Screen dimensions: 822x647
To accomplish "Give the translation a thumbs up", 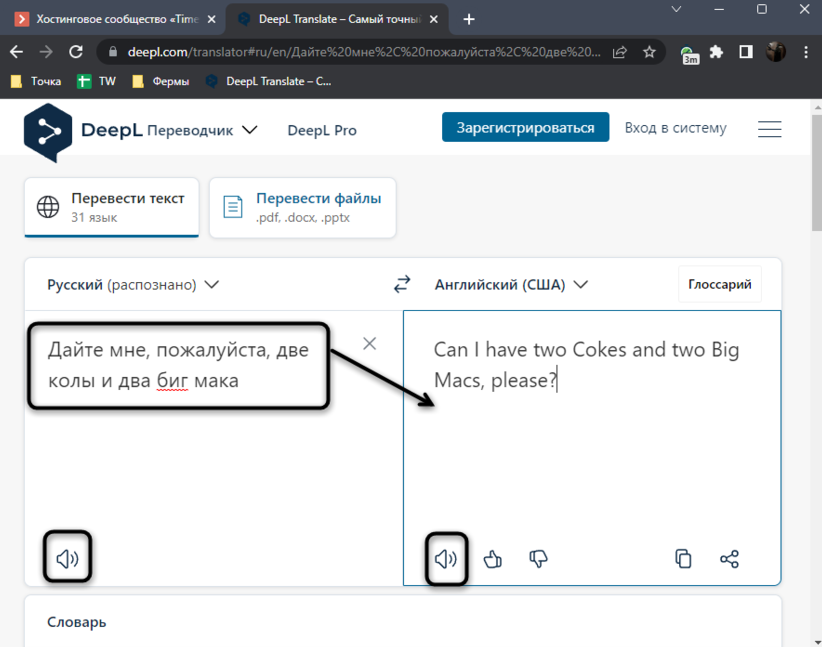I will (492, 559).
